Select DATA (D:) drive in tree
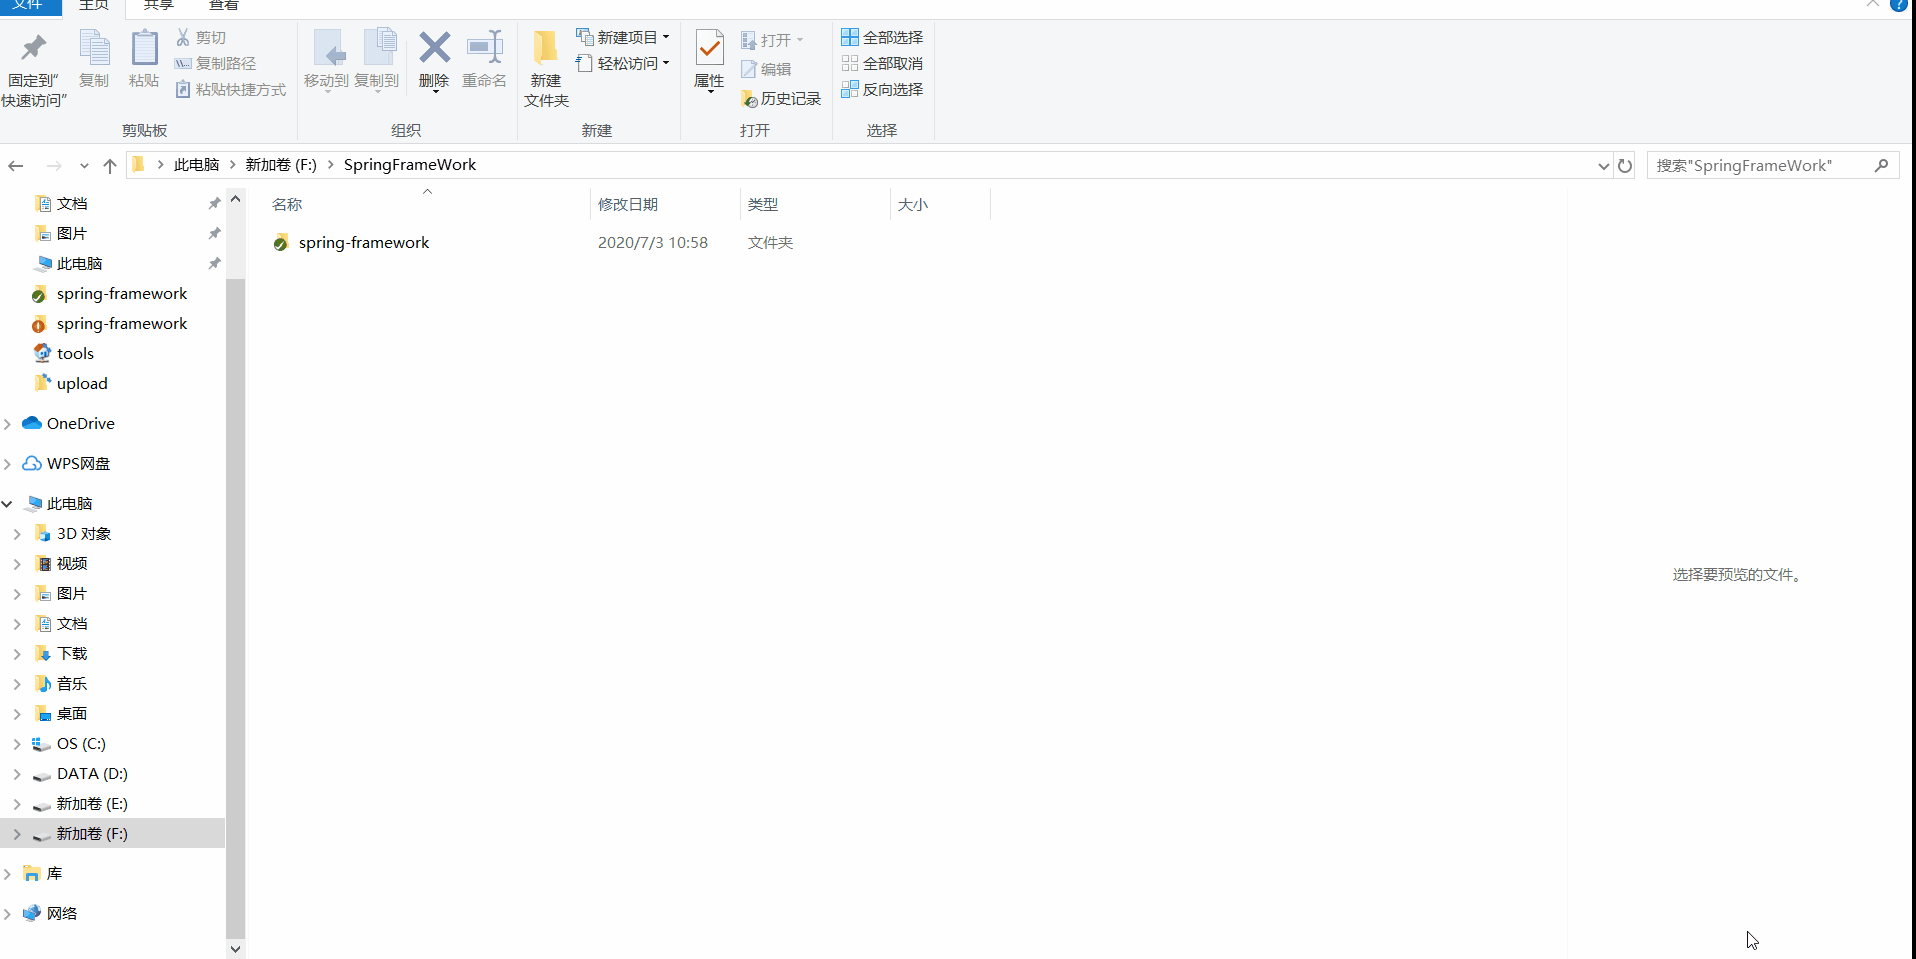 point(92,774)
